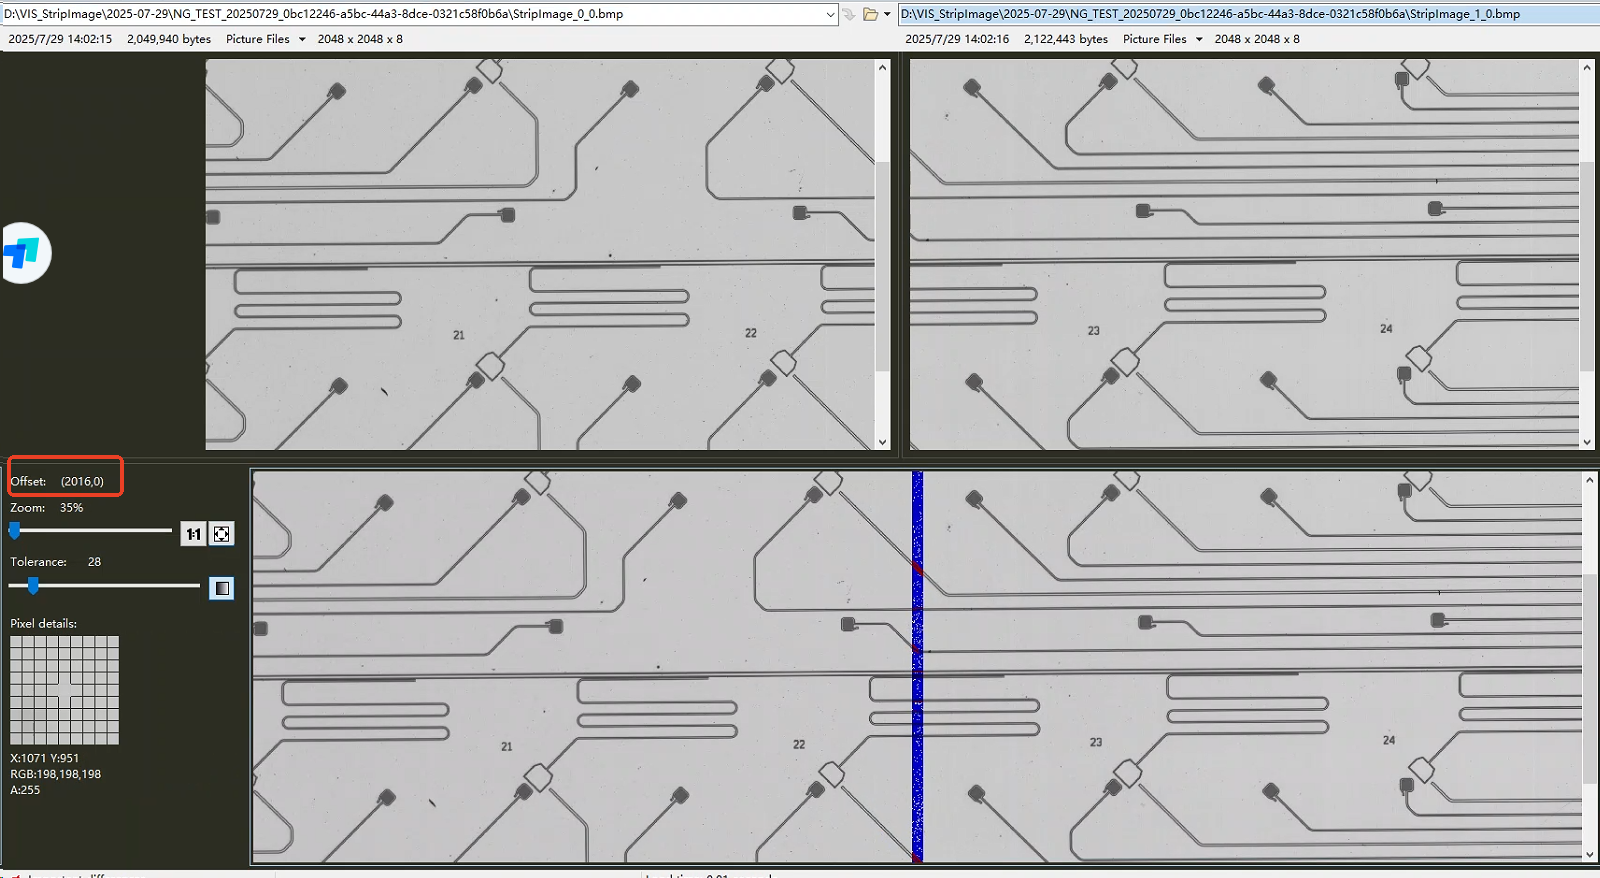Click the left image pane scroll down arrow

(882, 442)
